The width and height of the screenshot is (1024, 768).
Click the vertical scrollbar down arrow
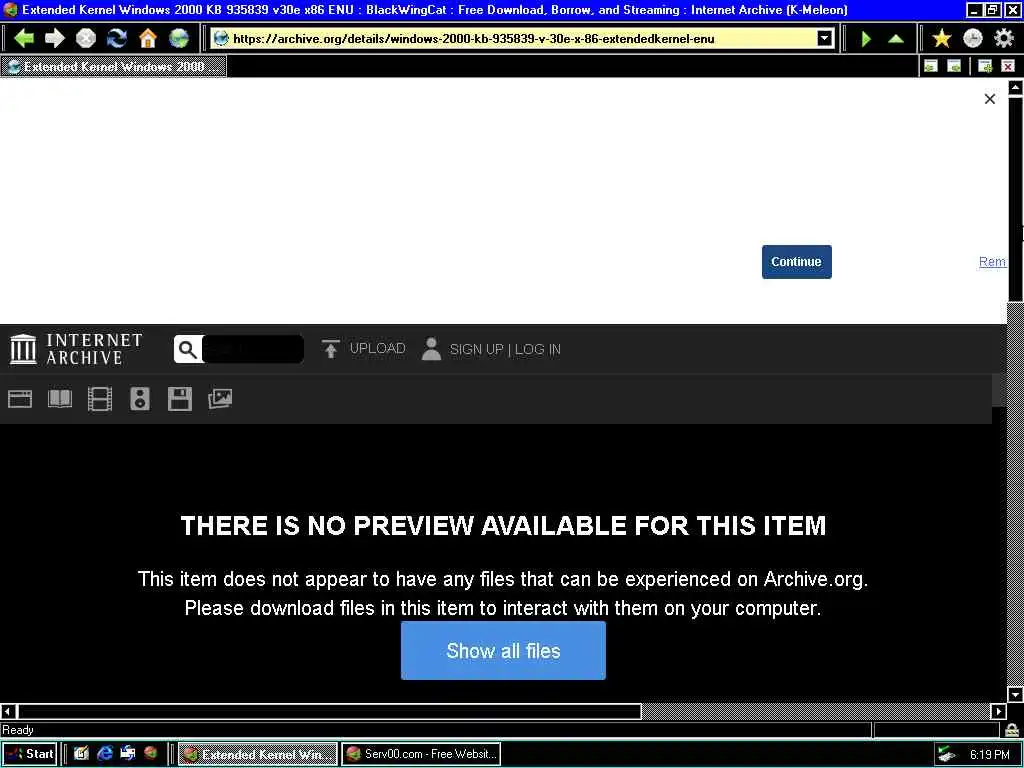[1016, 694]
